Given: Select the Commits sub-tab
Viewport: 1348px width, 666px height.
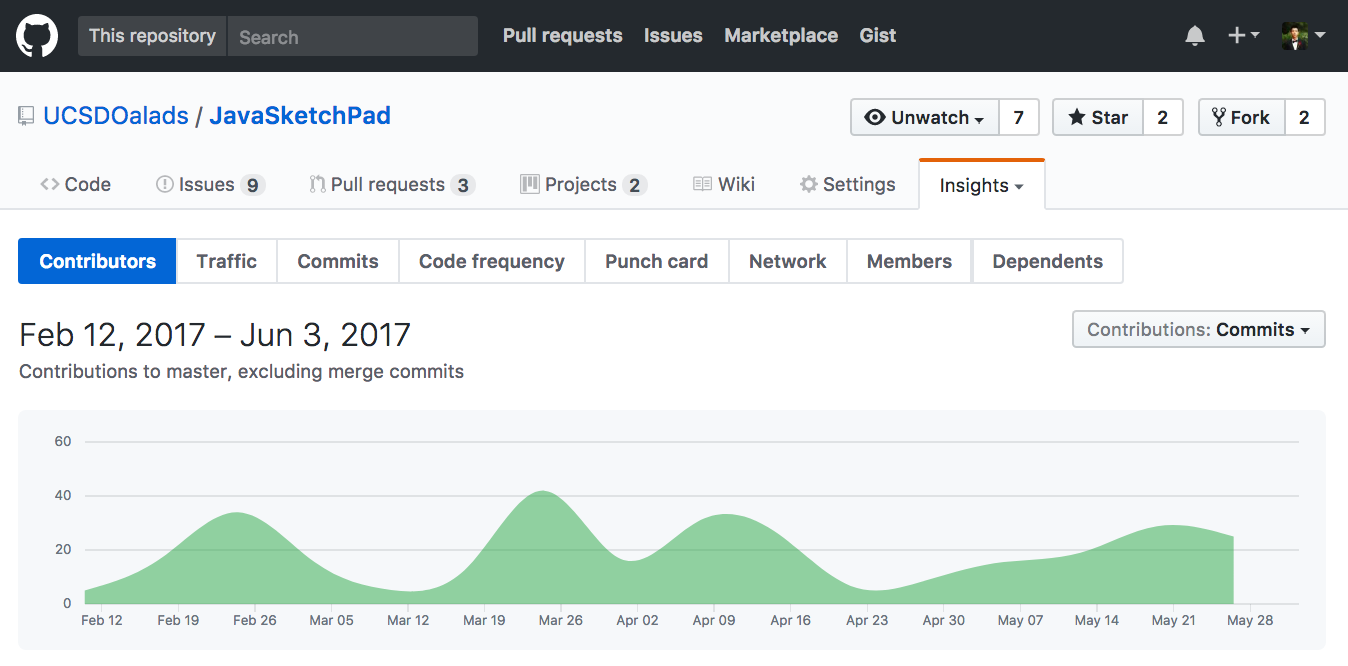Looking at the screenshot, I should pyautogui.click(x=338, y=261).
